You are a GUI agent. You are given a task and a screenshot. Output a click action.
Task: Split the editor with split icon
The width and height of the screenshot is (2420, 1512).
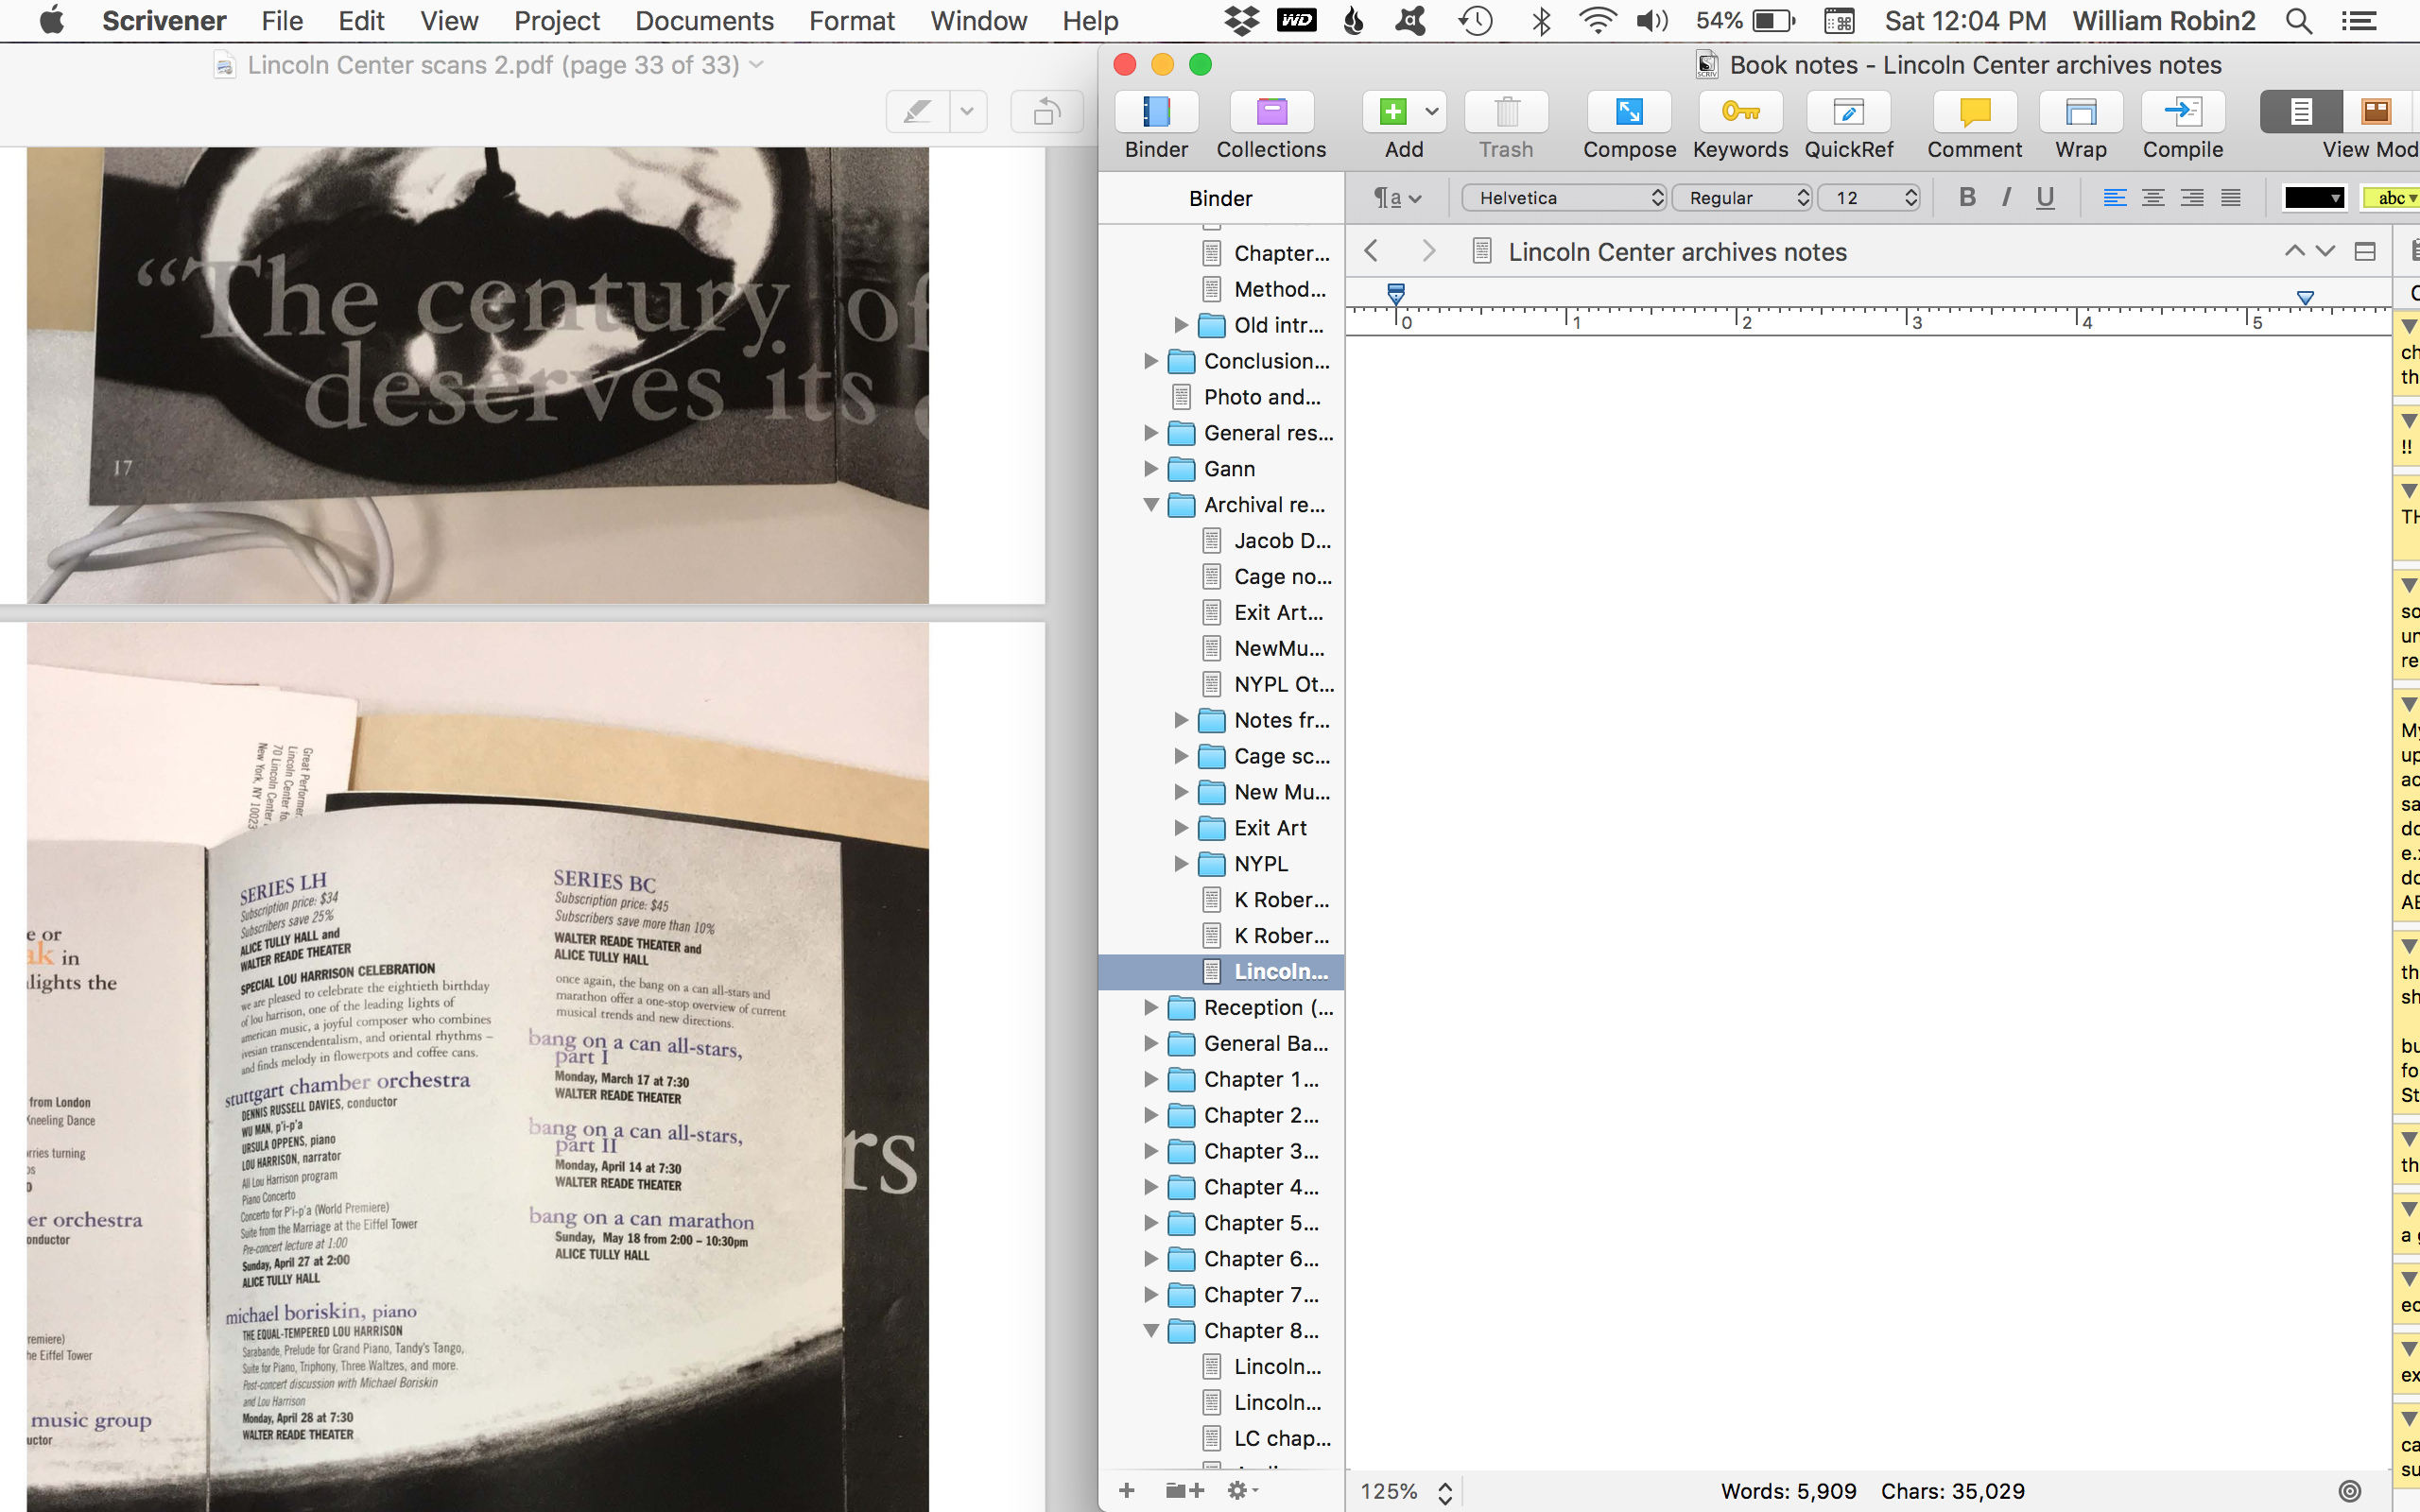[2365, 251]
